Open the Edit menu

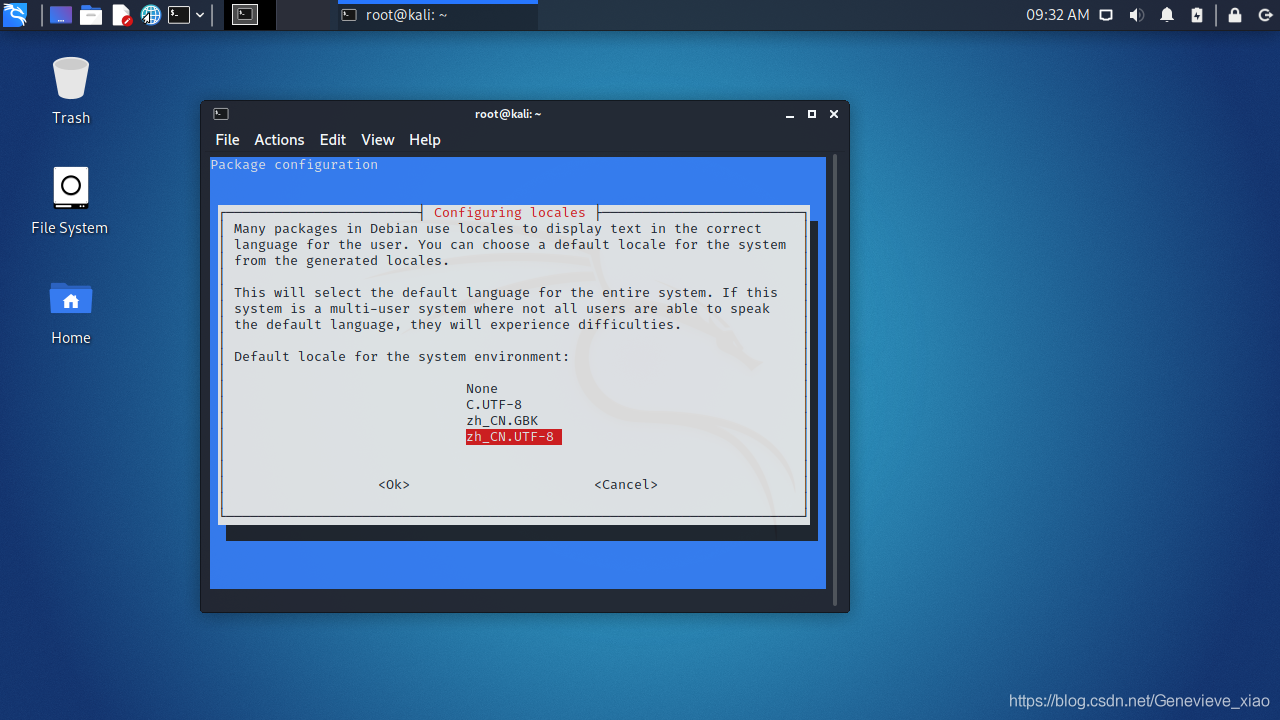[x=333, y=140]
